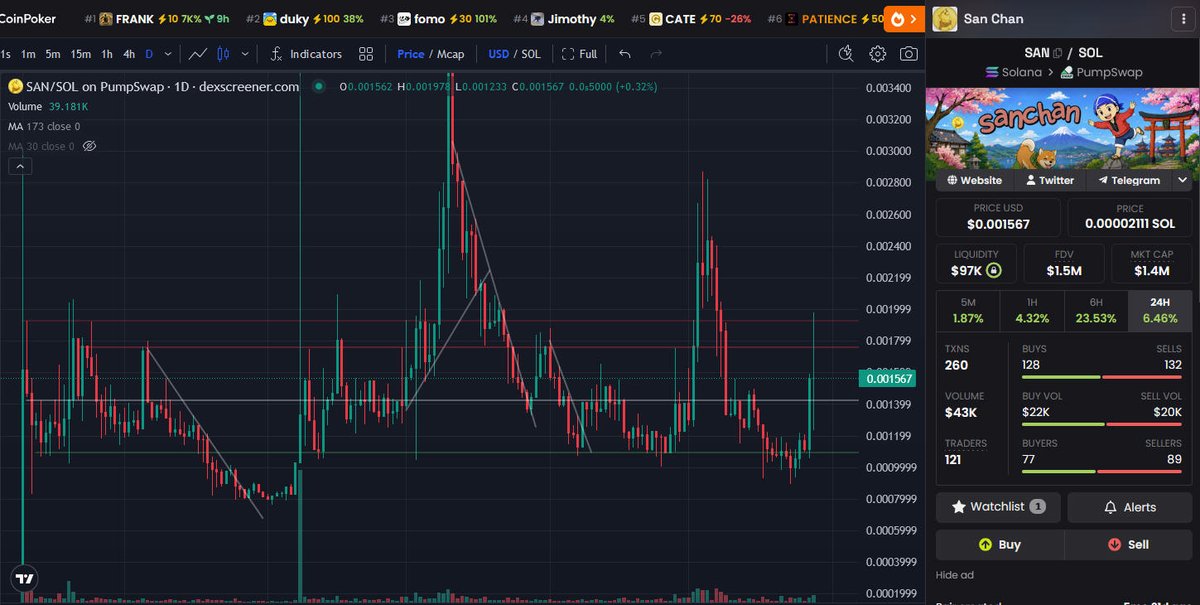Viewport: 1200px width, 605px height.
Task: Select the 15m timeframe
Action: (x=81, y=54)
